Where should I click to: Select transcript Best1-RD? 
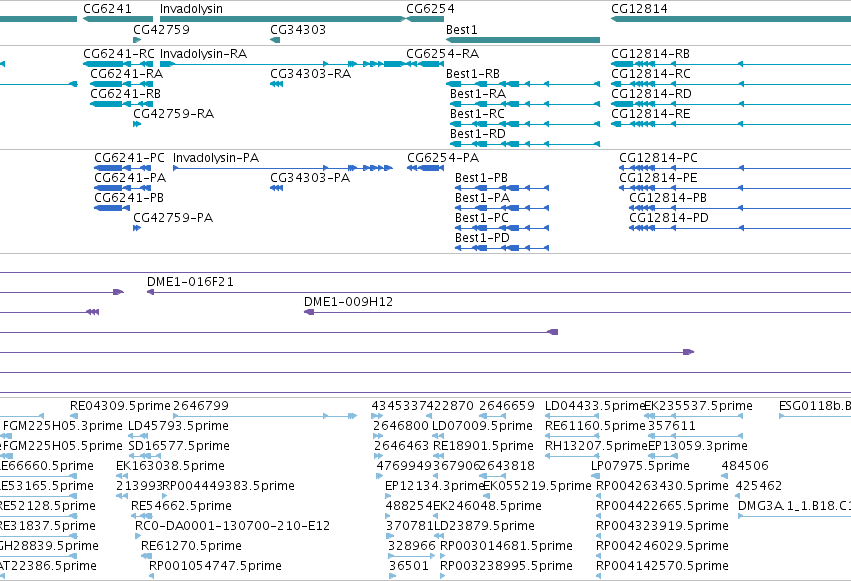pyautogui.click(x=478, y=134)
